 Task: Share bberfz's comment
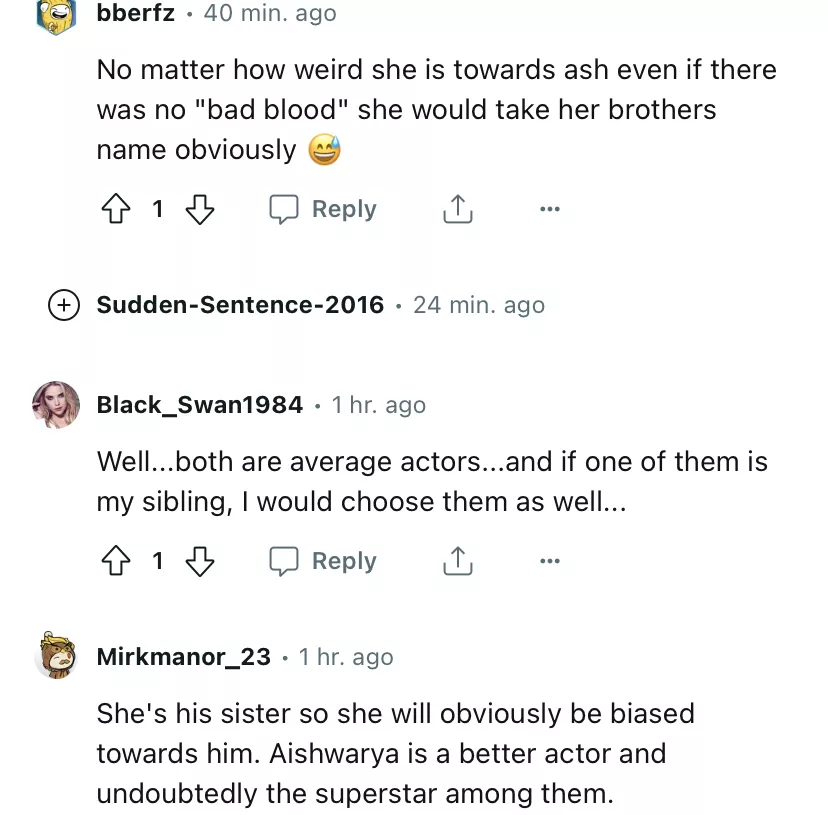coord(457,210)
